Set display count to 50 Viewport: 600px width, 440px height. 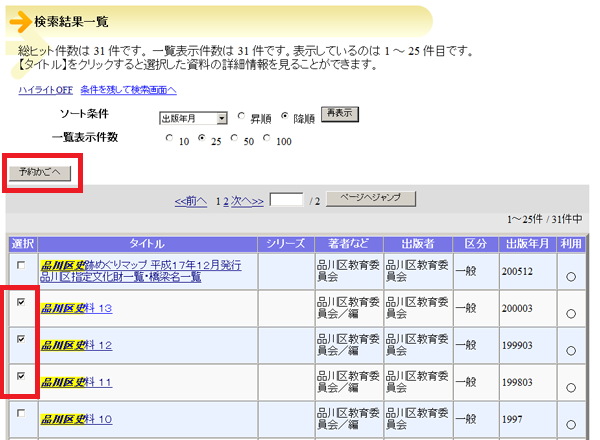[234, 138]
